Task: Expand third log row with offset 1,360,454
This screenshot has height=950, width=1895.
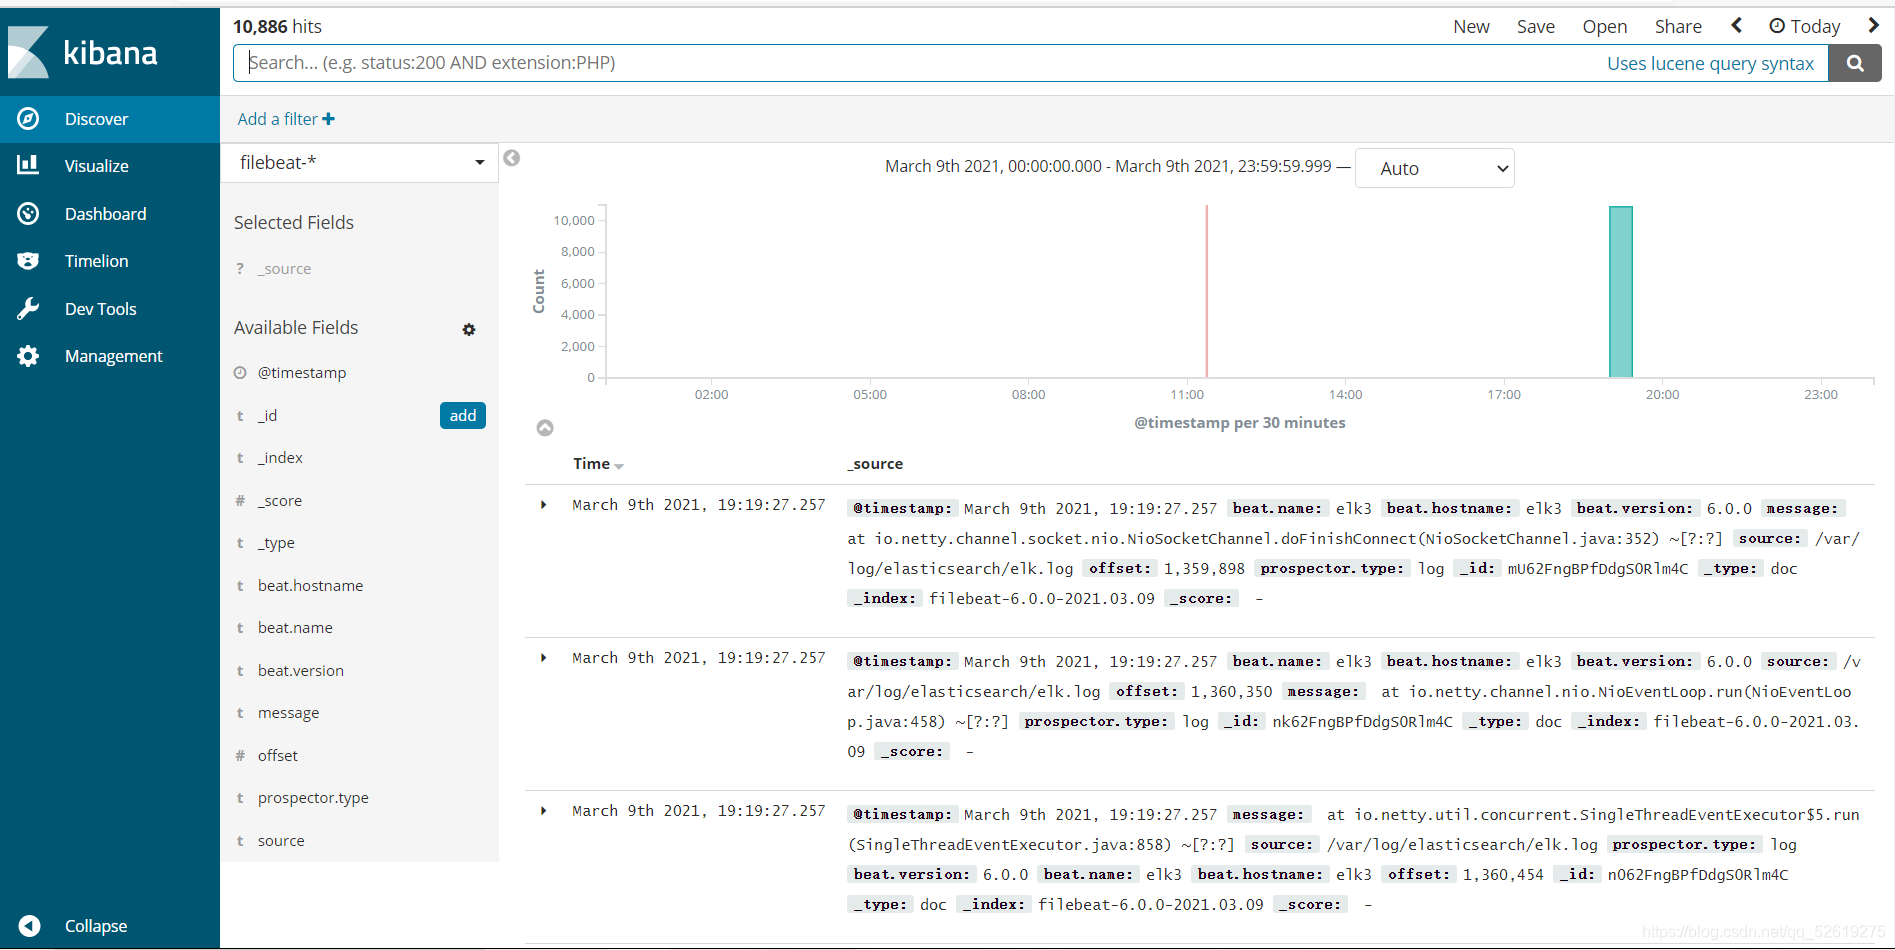Action: tap(543, 811)
